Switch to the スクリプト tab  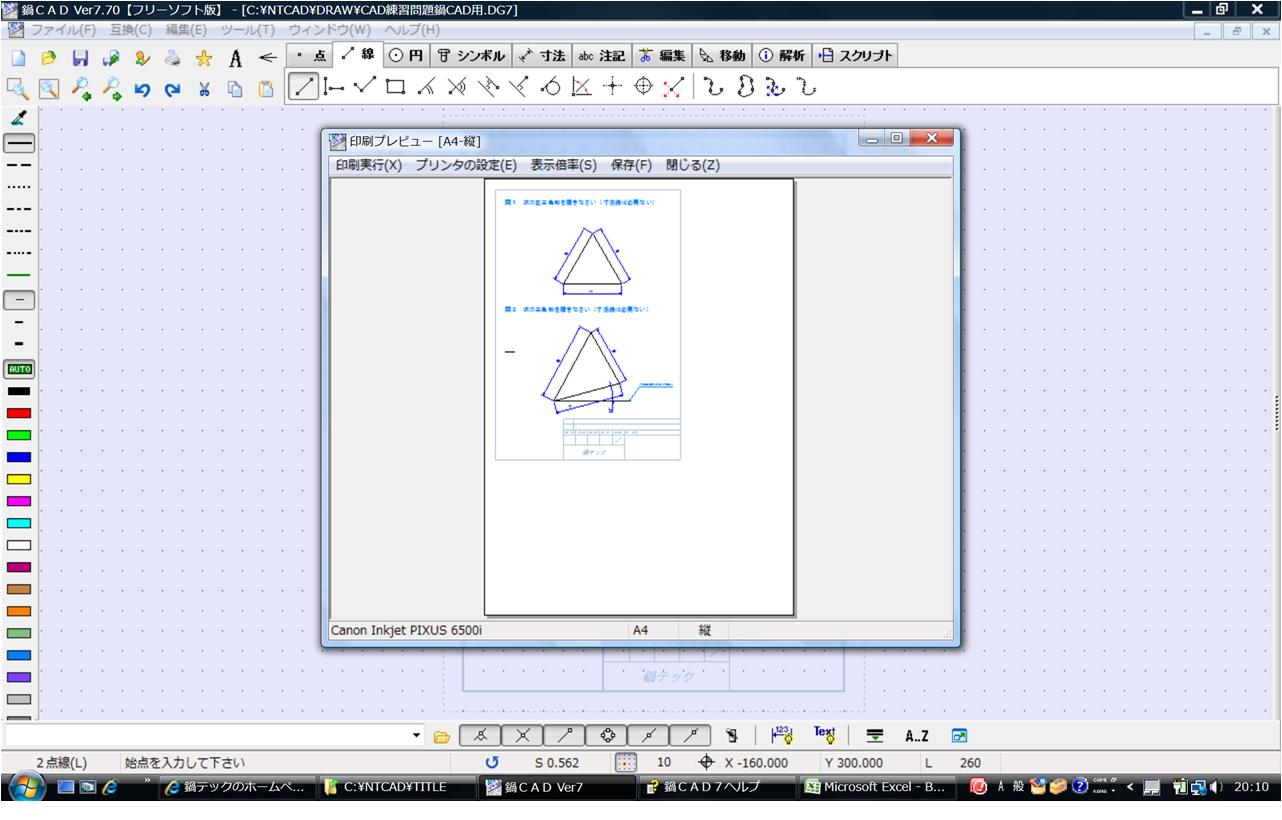pyautogui.click(x=855, y=55)
